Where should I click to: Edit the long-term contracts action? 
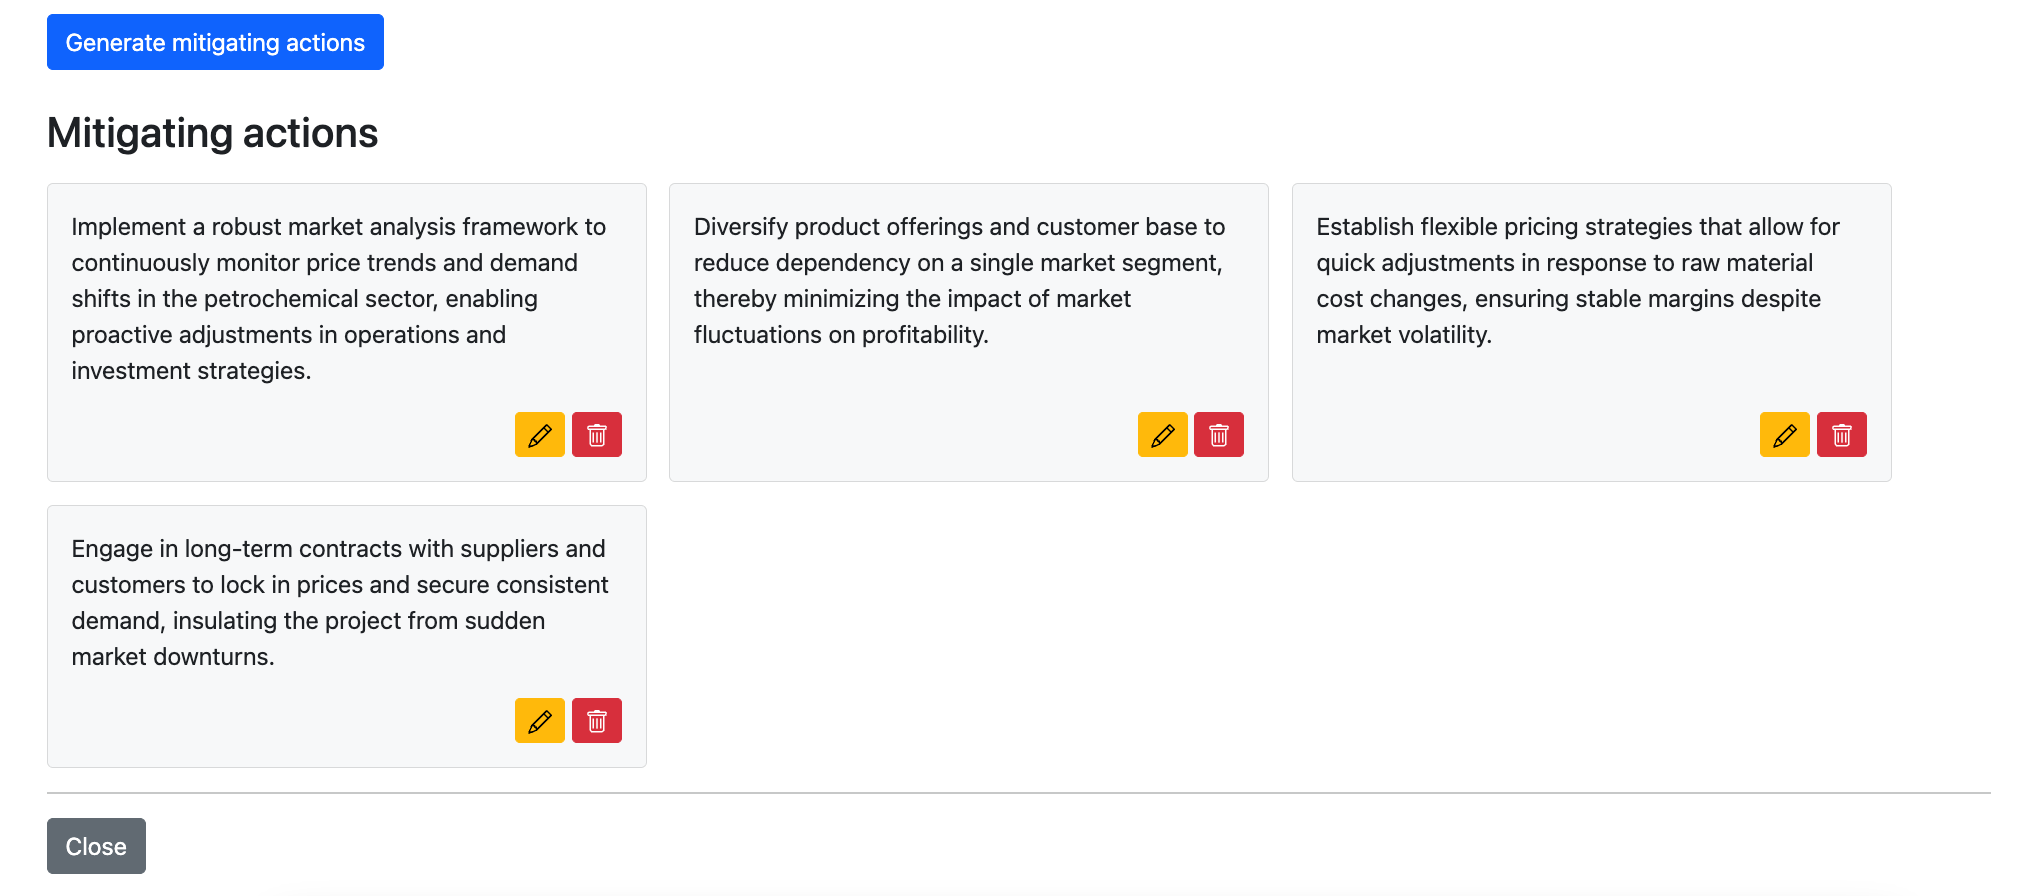click(540, 721)
